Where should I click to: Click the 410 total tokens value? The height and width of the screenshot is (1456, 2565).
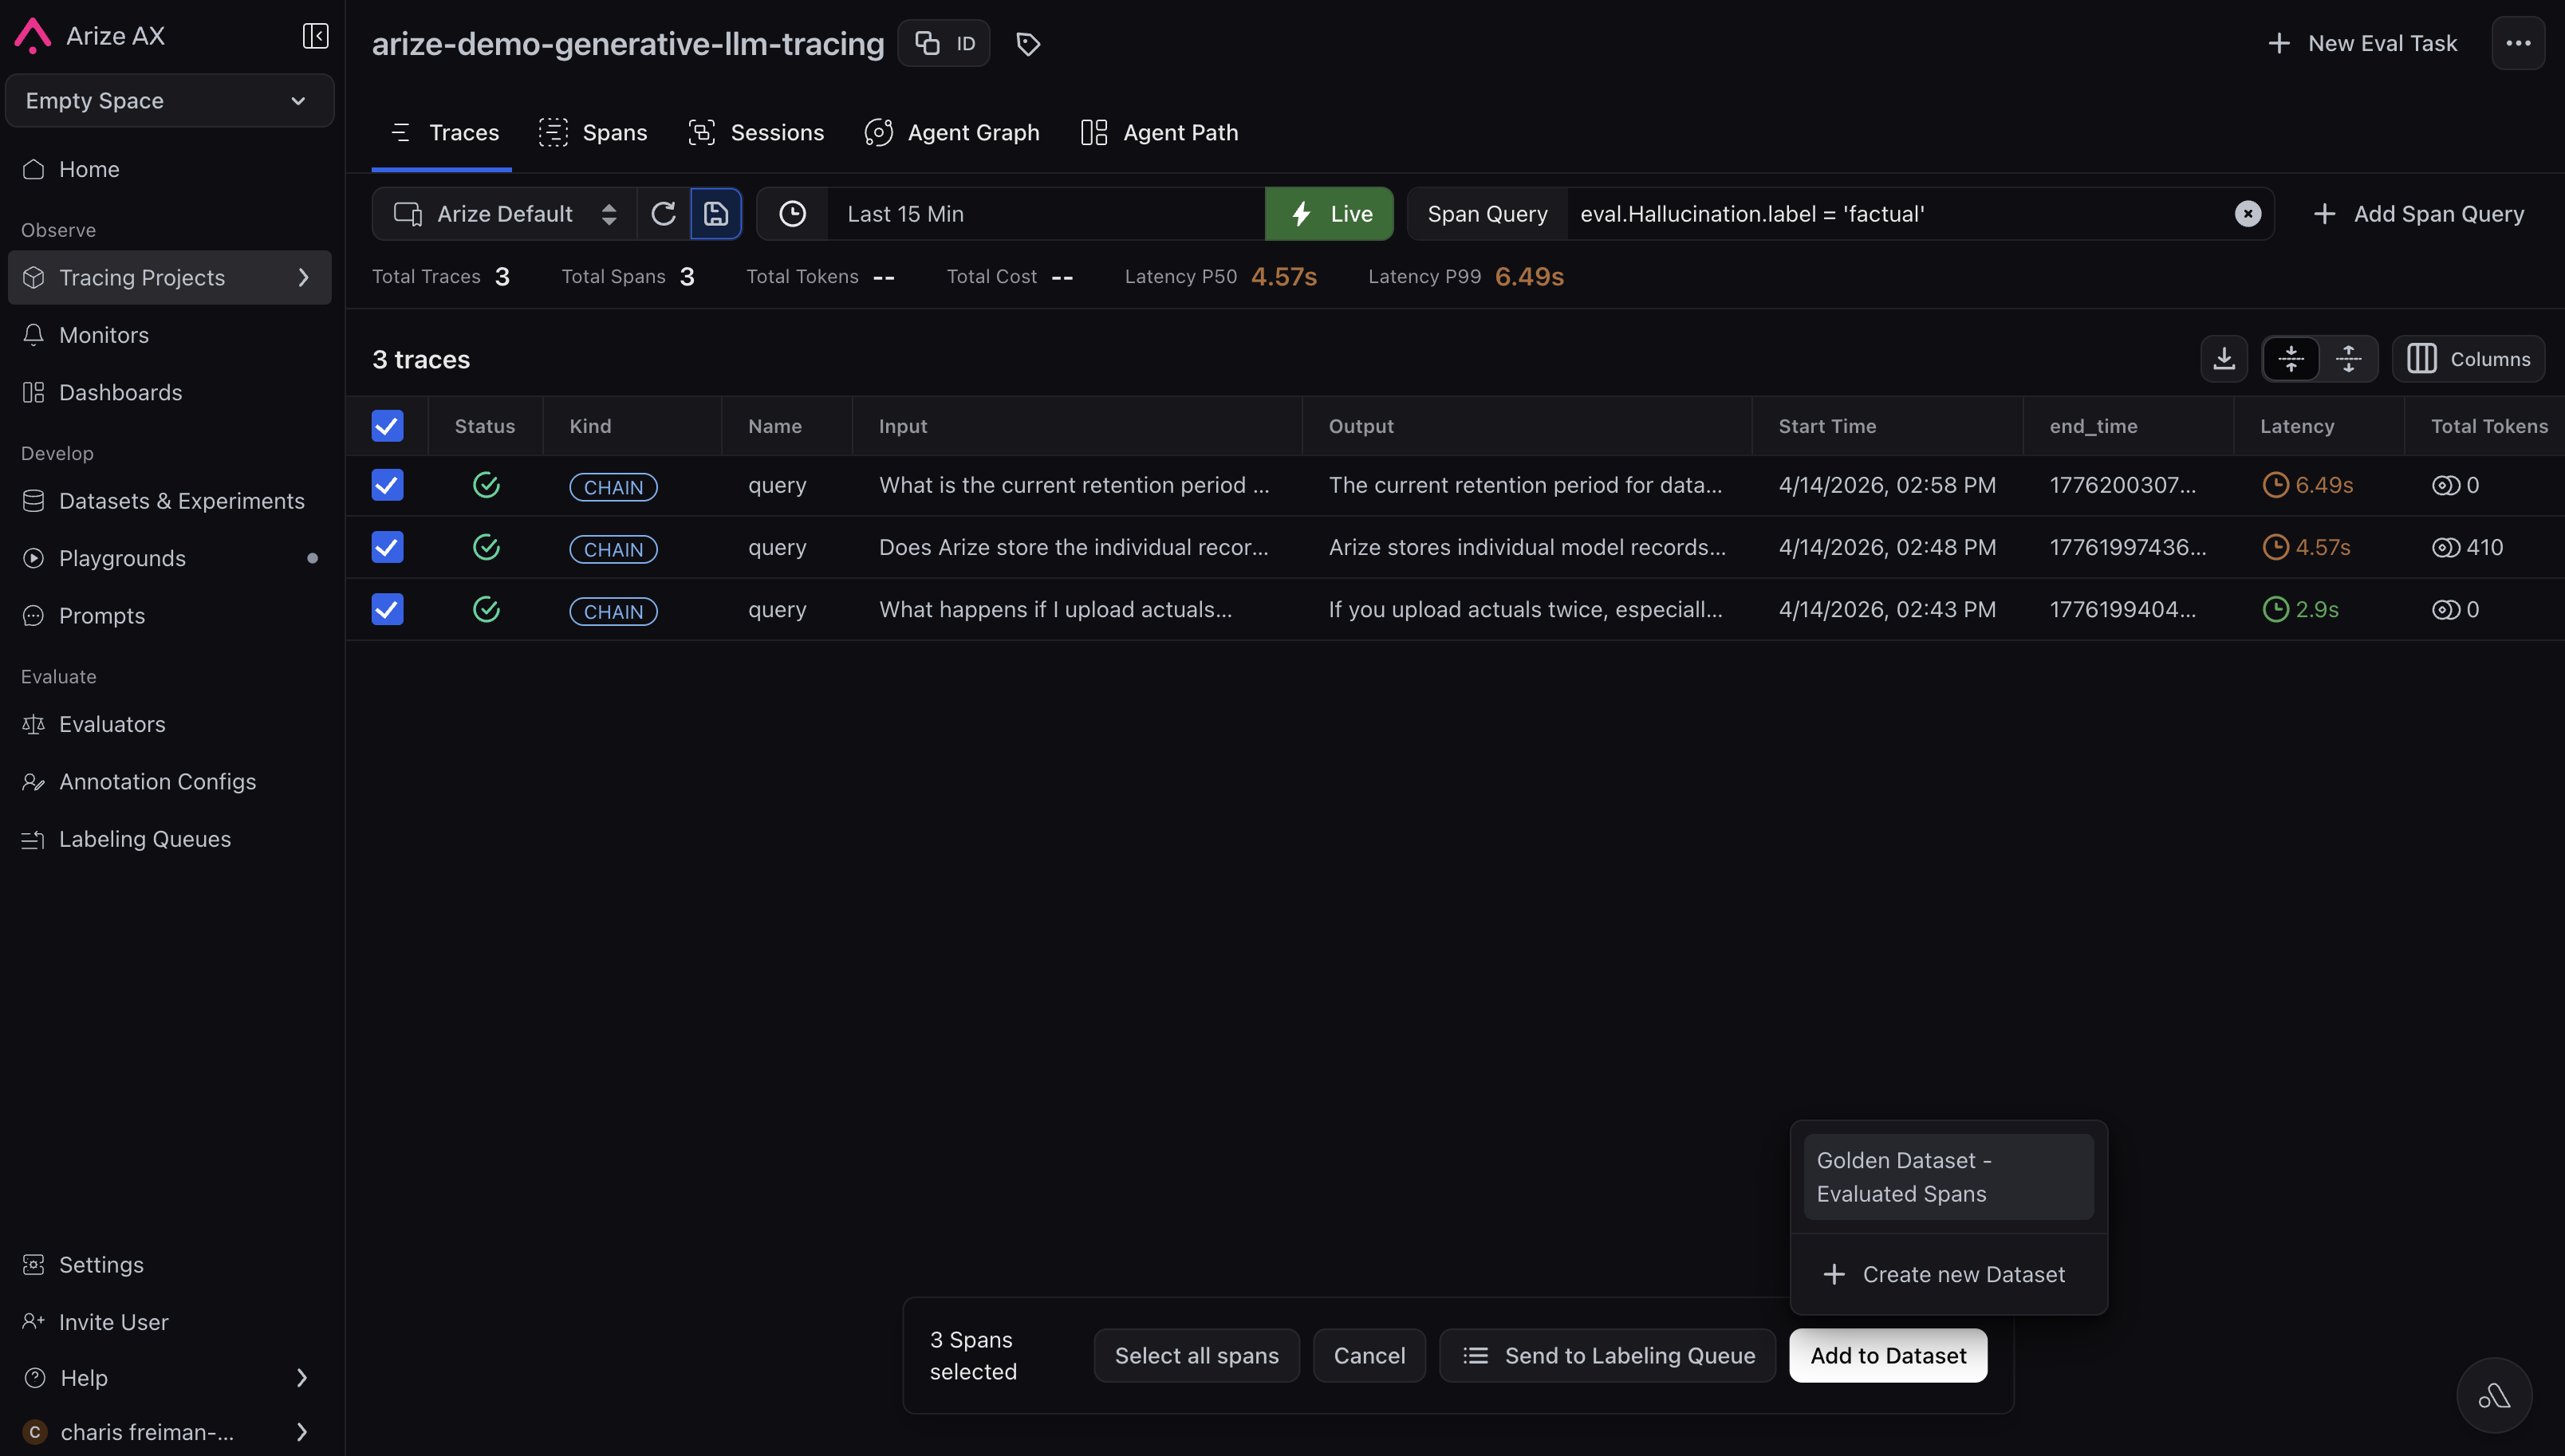click(2484, 547)
